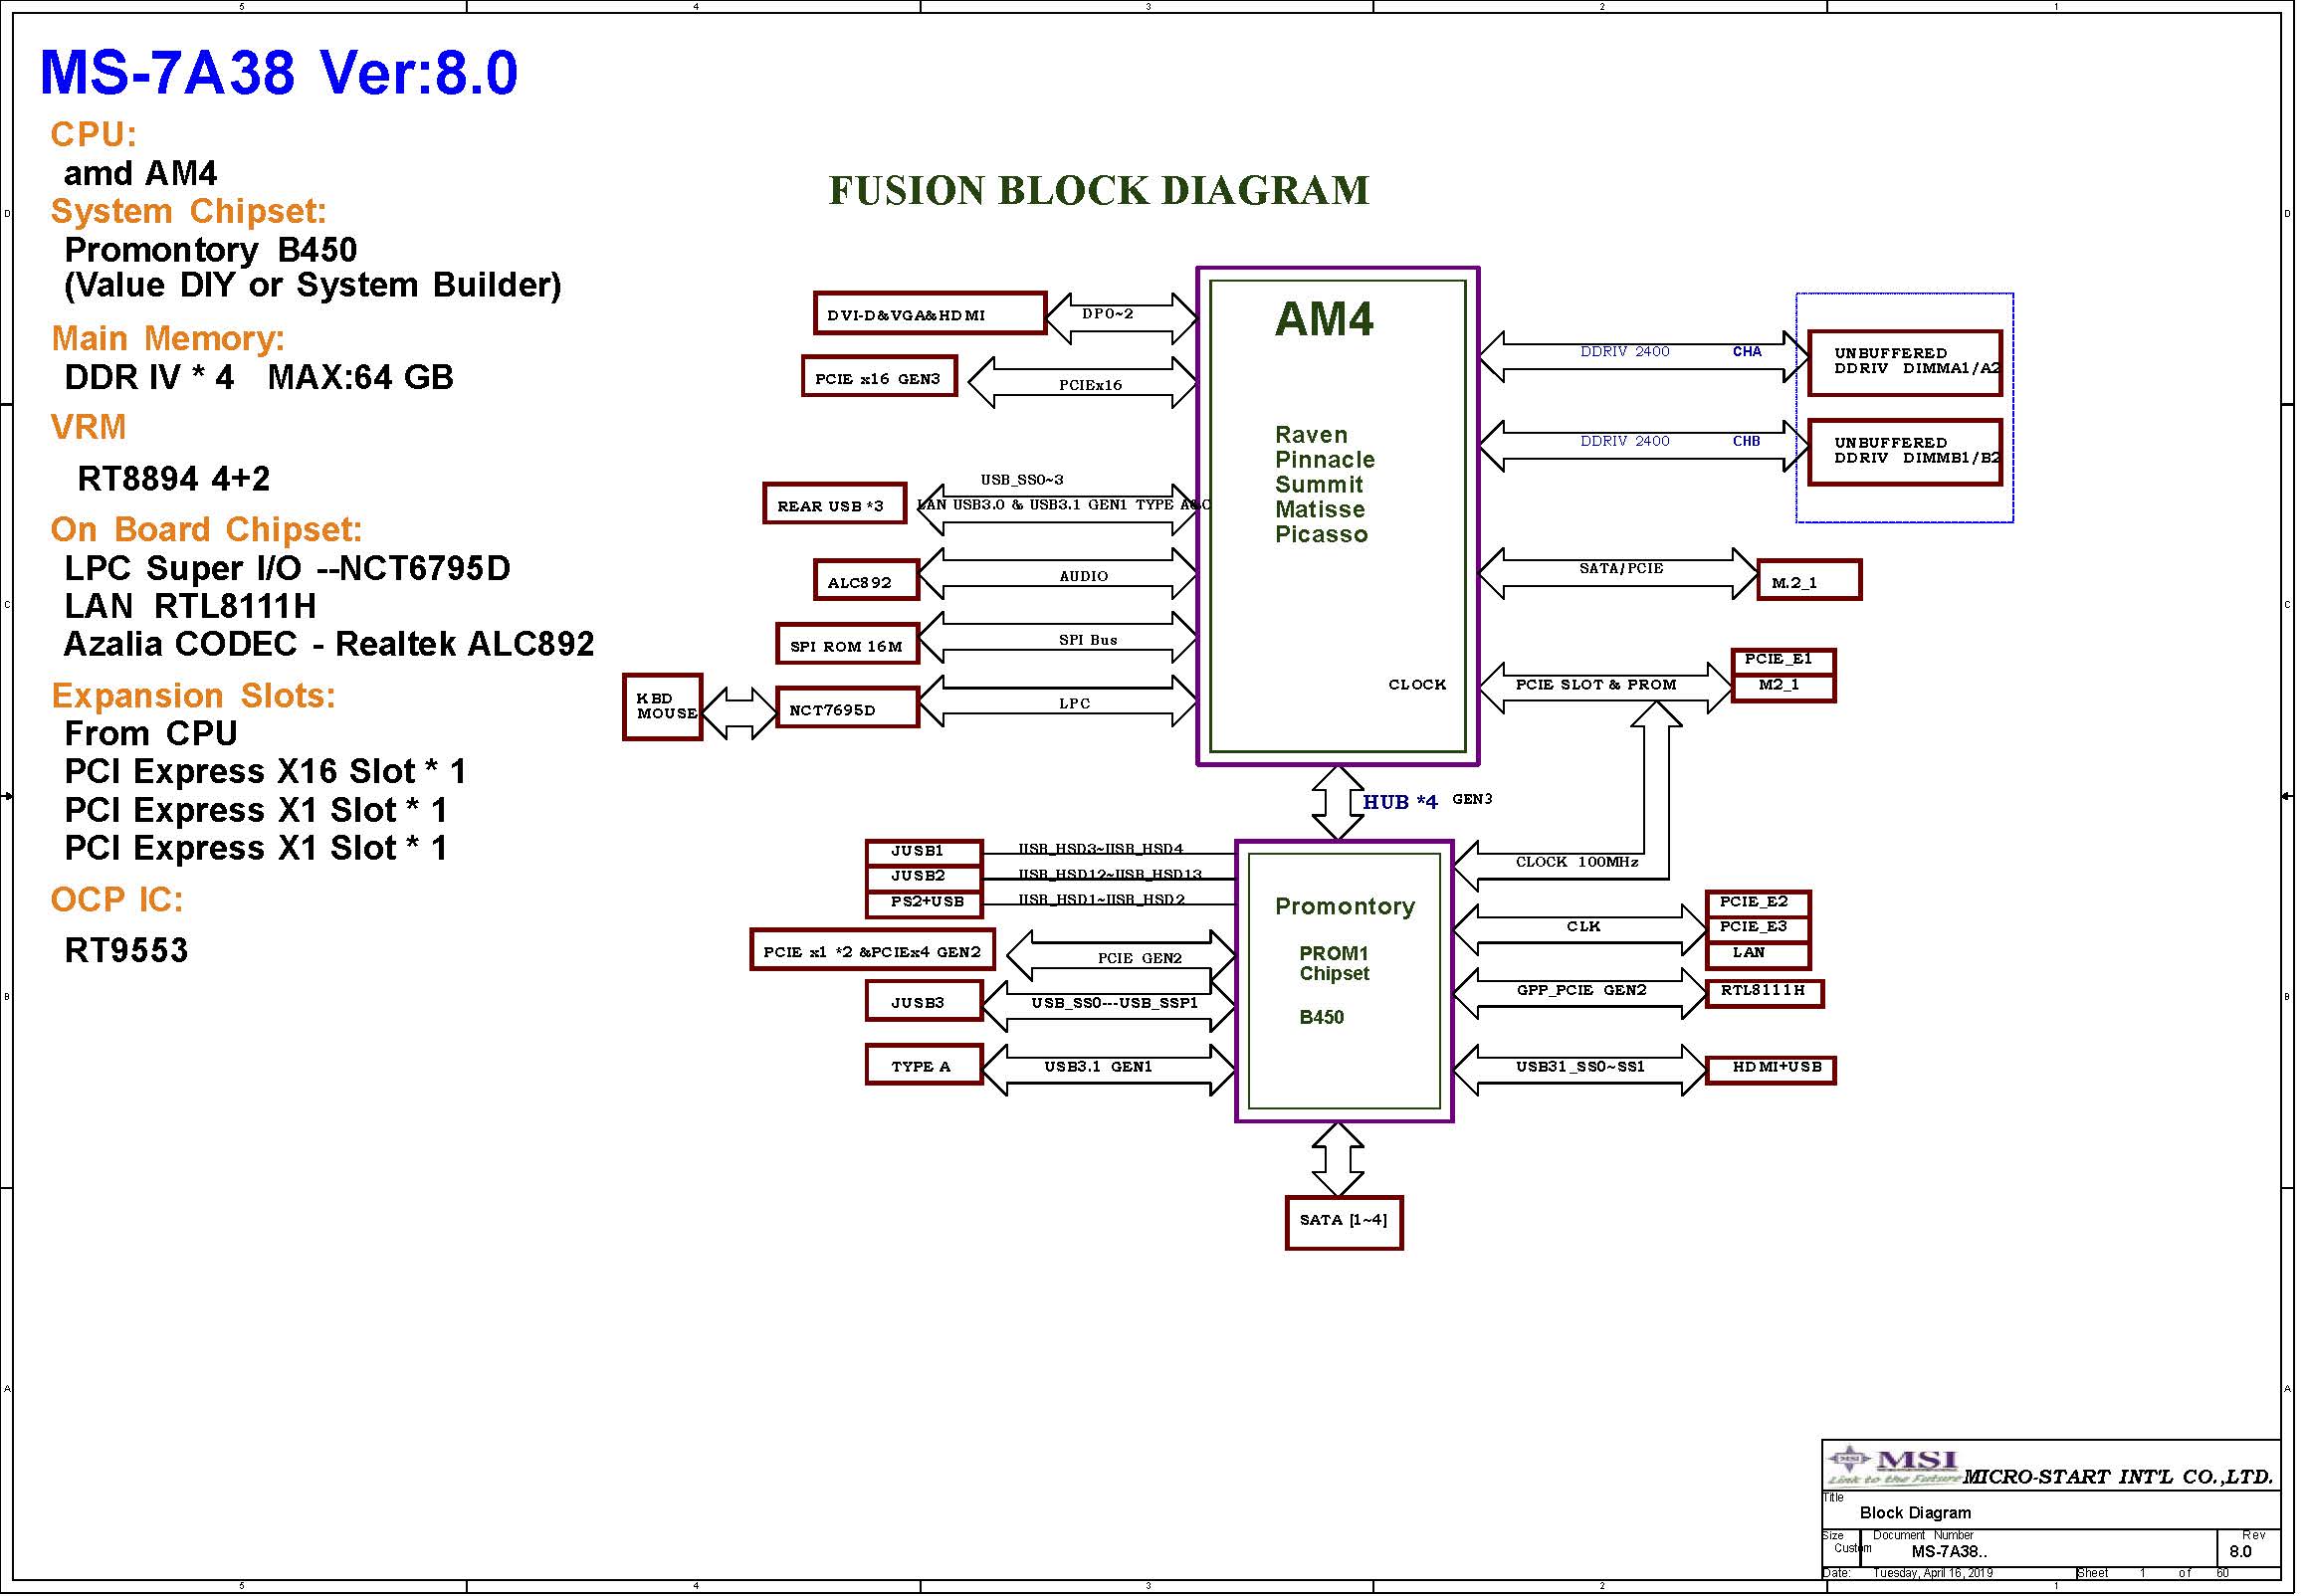Viewport: 2306px width, 1596px height.
Task: Select the "HUB *4" label
Action: coord(1400,802)
